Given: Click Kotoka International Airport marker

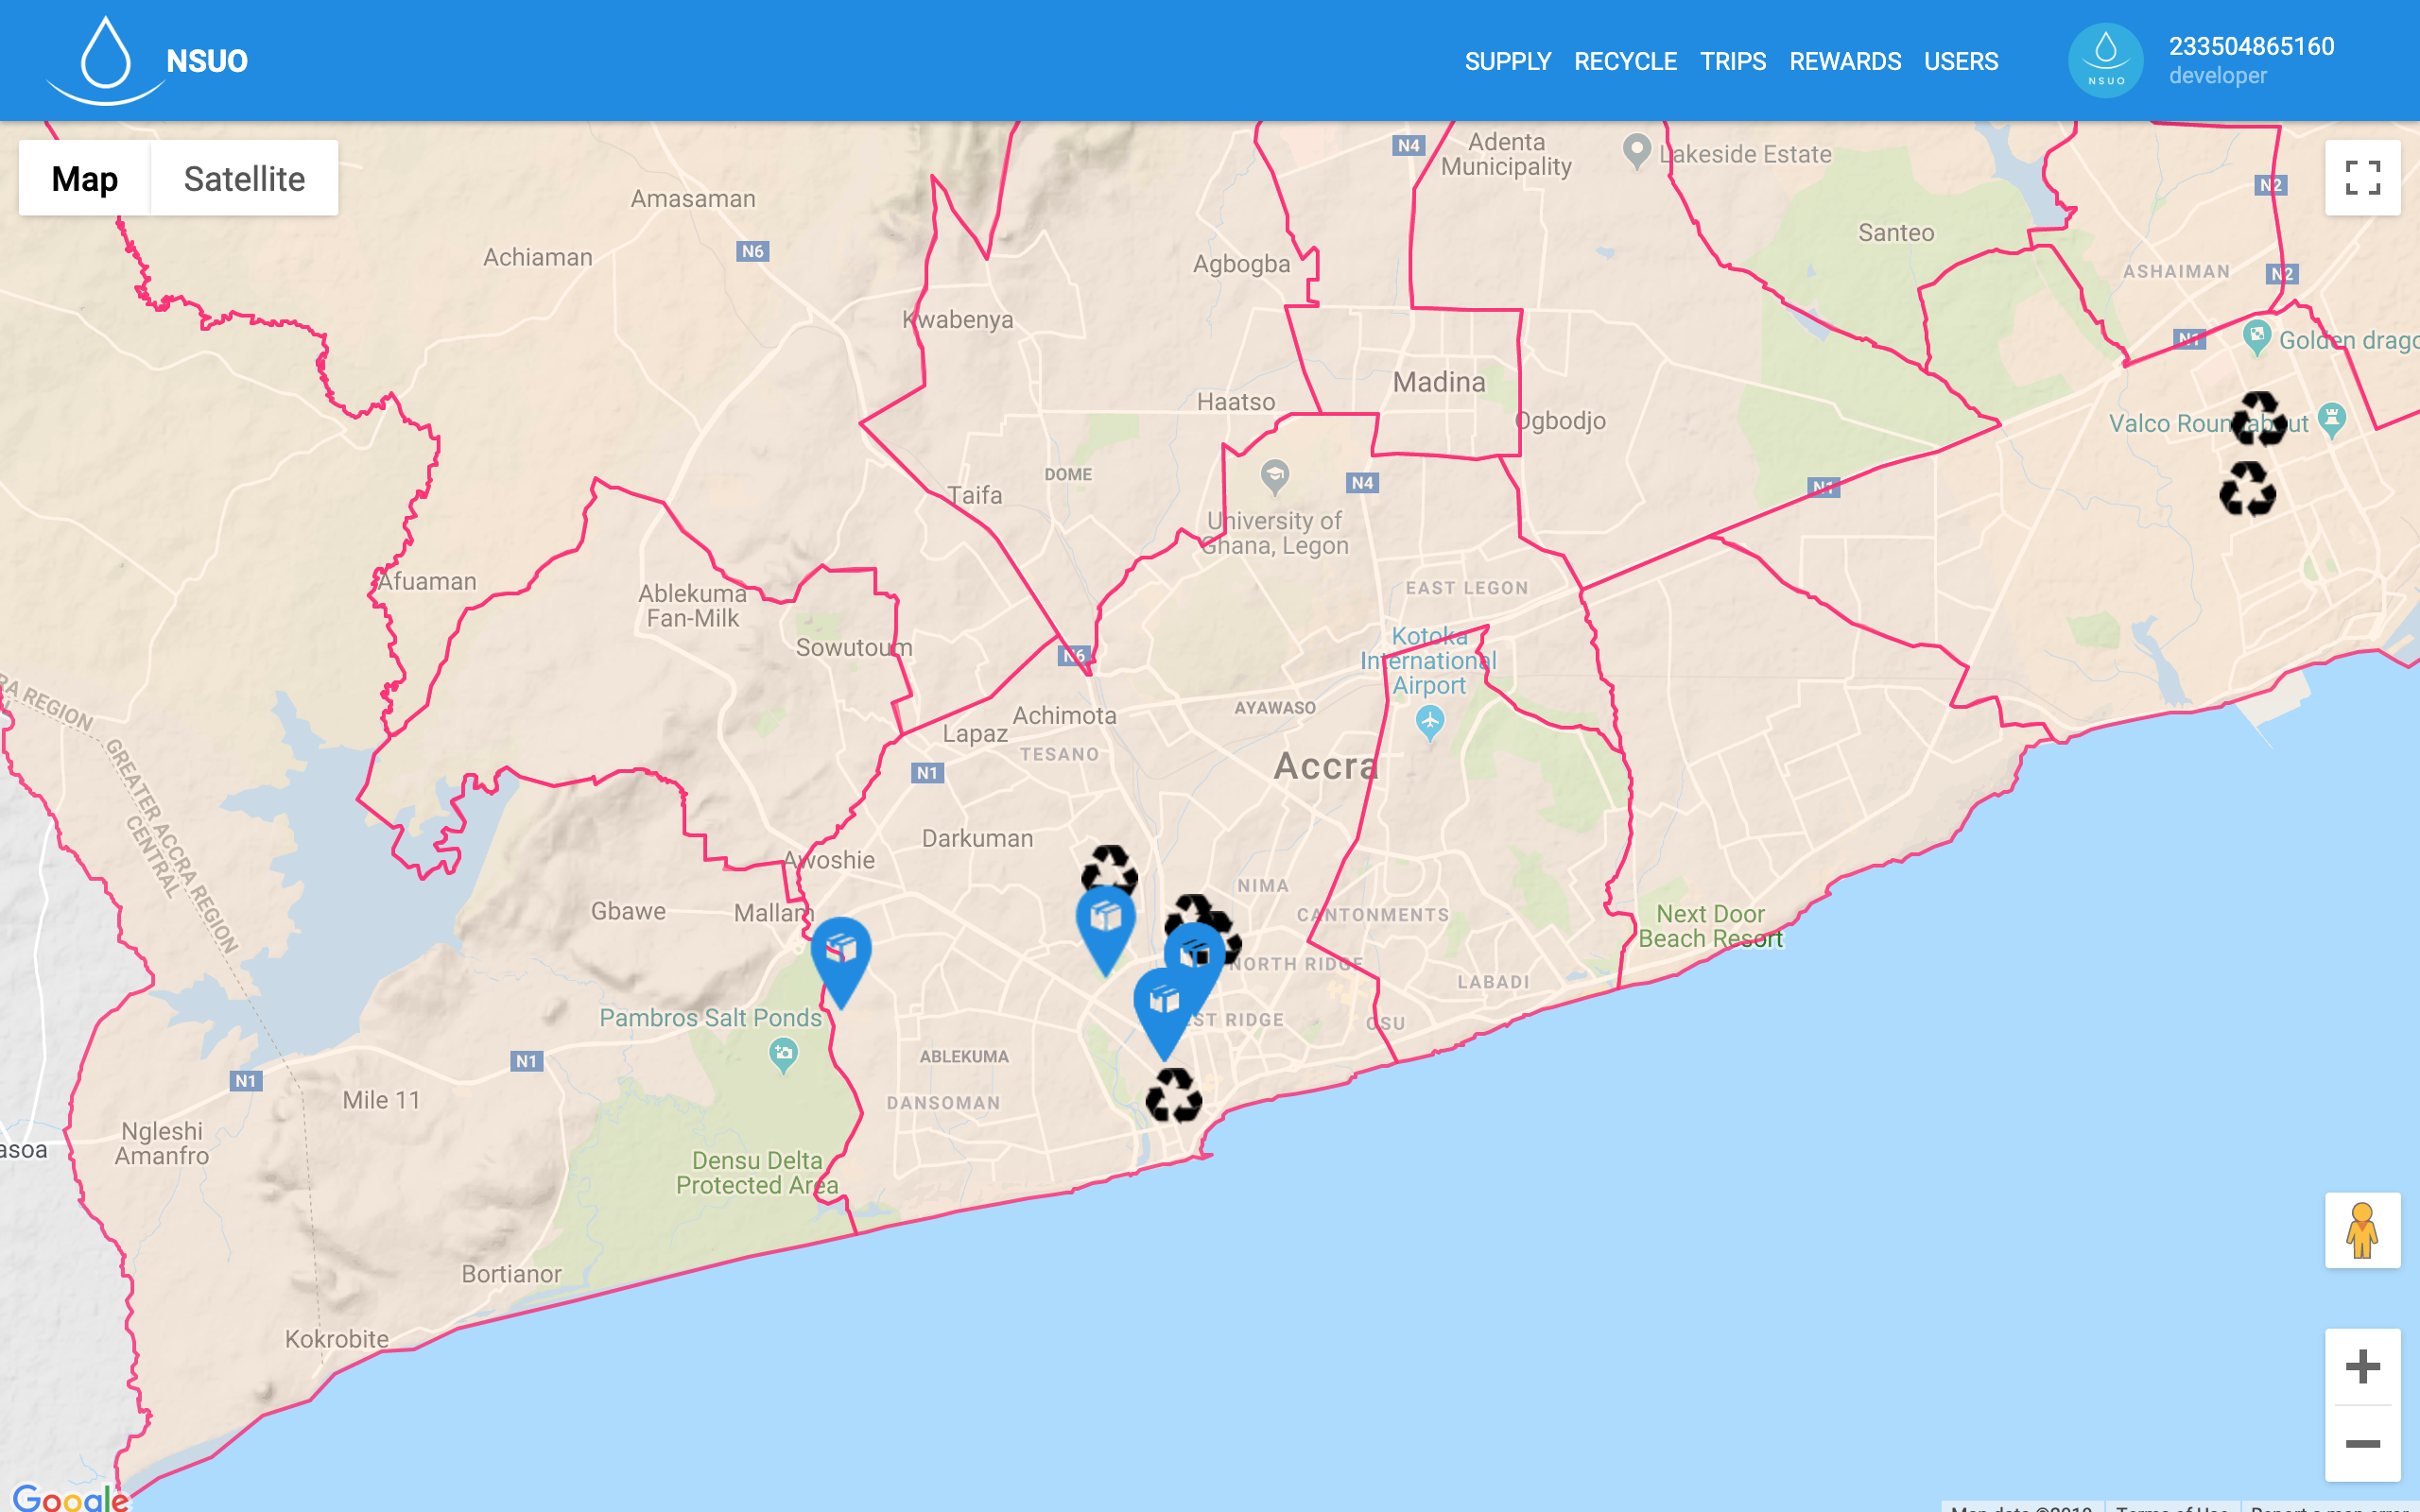Looking at the screenshot, I should pos(1430,721).
